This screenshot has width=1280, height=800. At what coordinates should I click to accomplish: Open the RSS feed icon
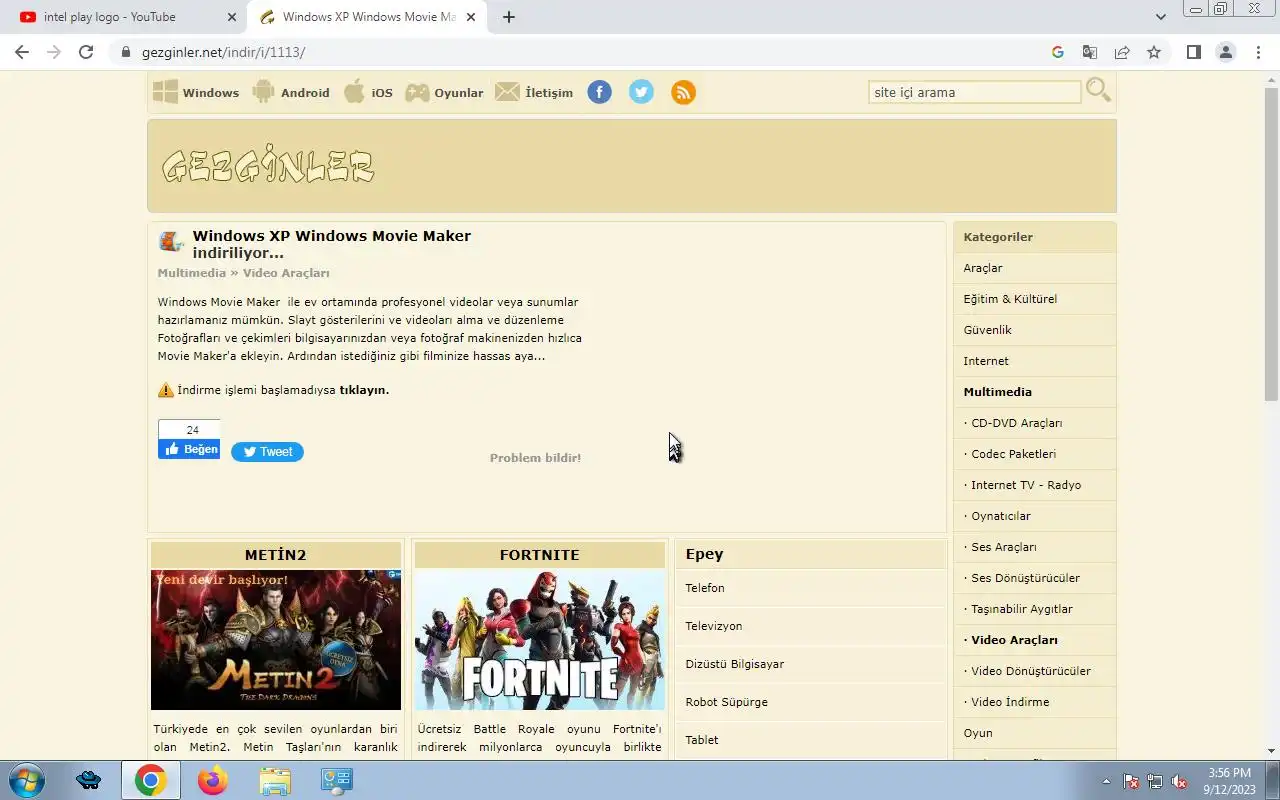[683, 92]
